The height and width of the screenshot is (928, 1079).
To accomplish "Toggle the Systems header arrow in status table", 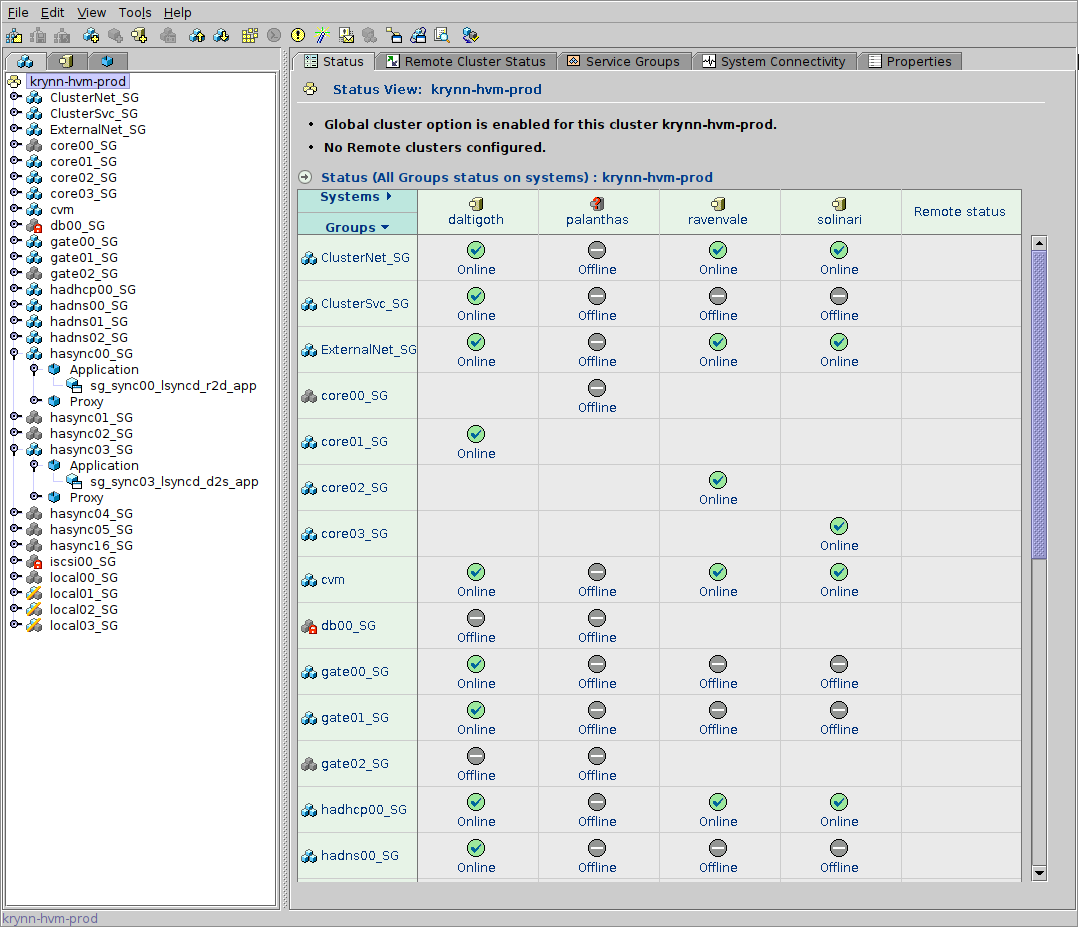I will pyautogui.click(x=389, y=197).
